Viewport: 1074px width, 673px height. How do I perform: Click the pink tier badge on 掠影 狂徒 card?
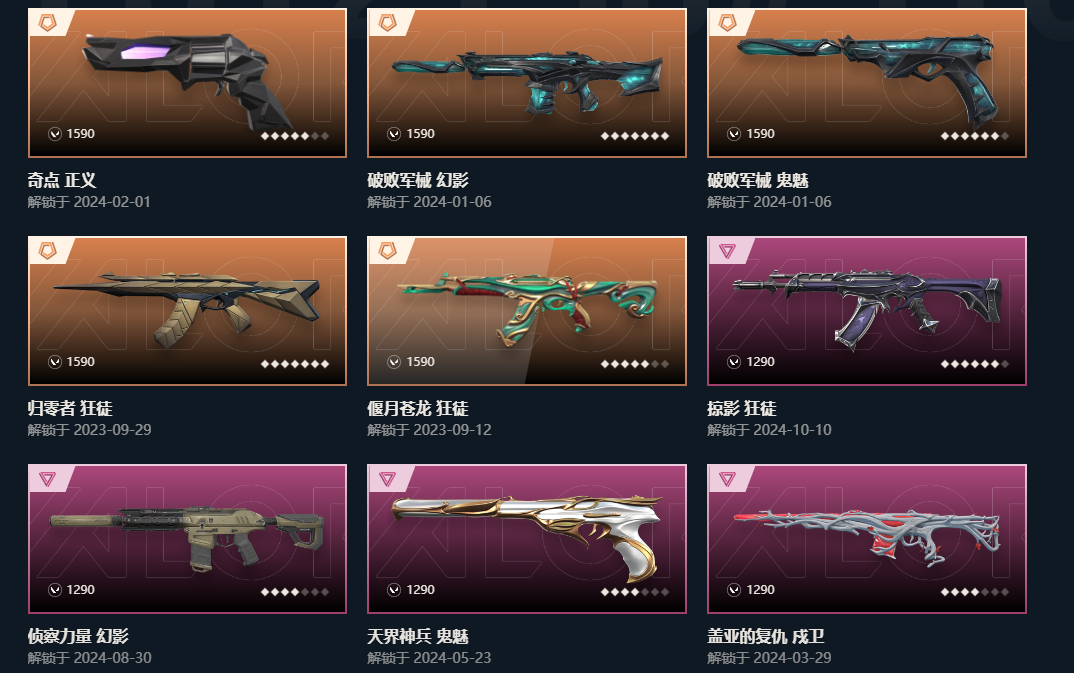(727, 251)
